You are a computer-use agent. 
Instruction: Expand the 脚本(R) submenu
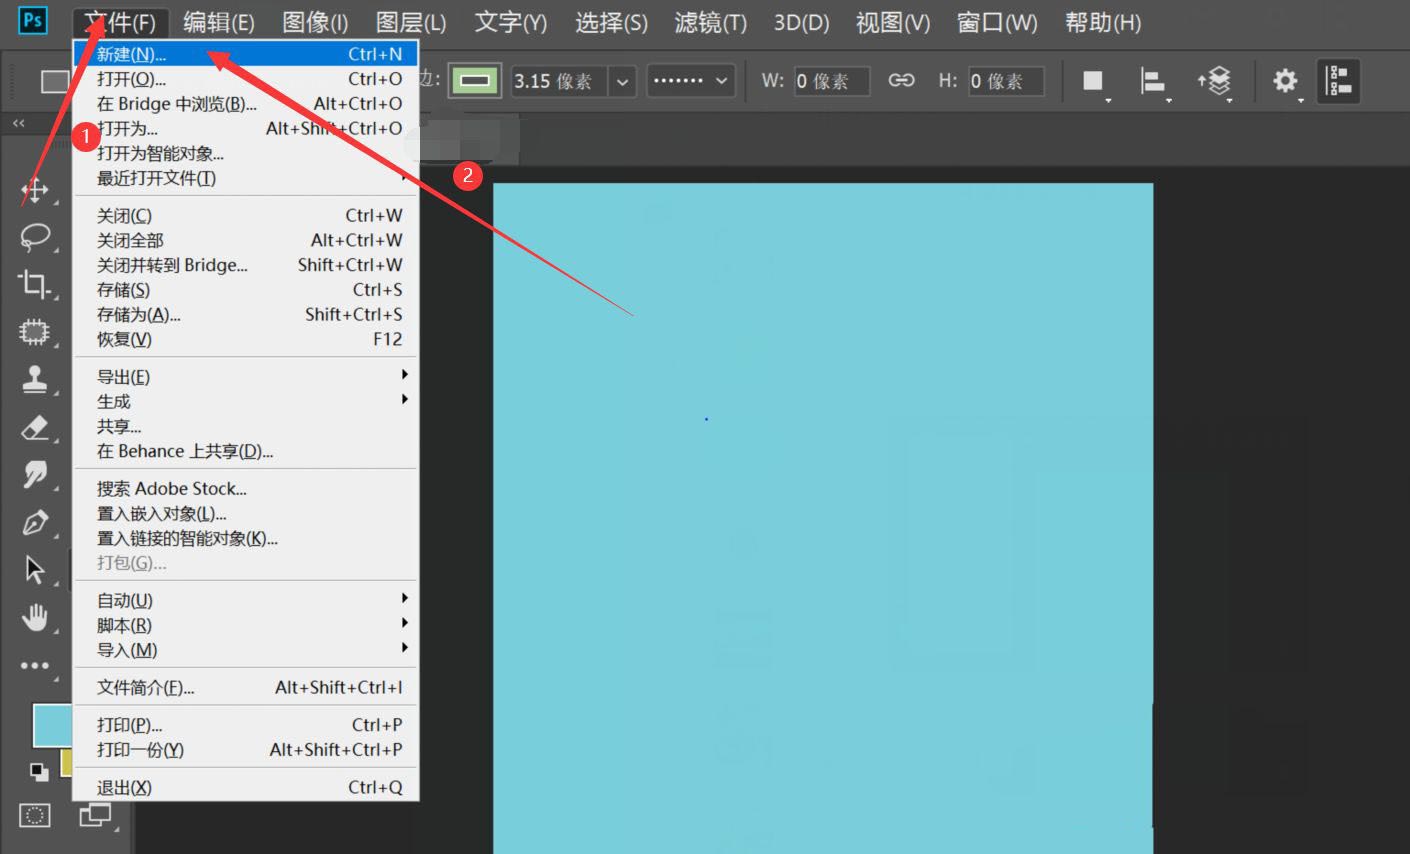tap(245, 625)
